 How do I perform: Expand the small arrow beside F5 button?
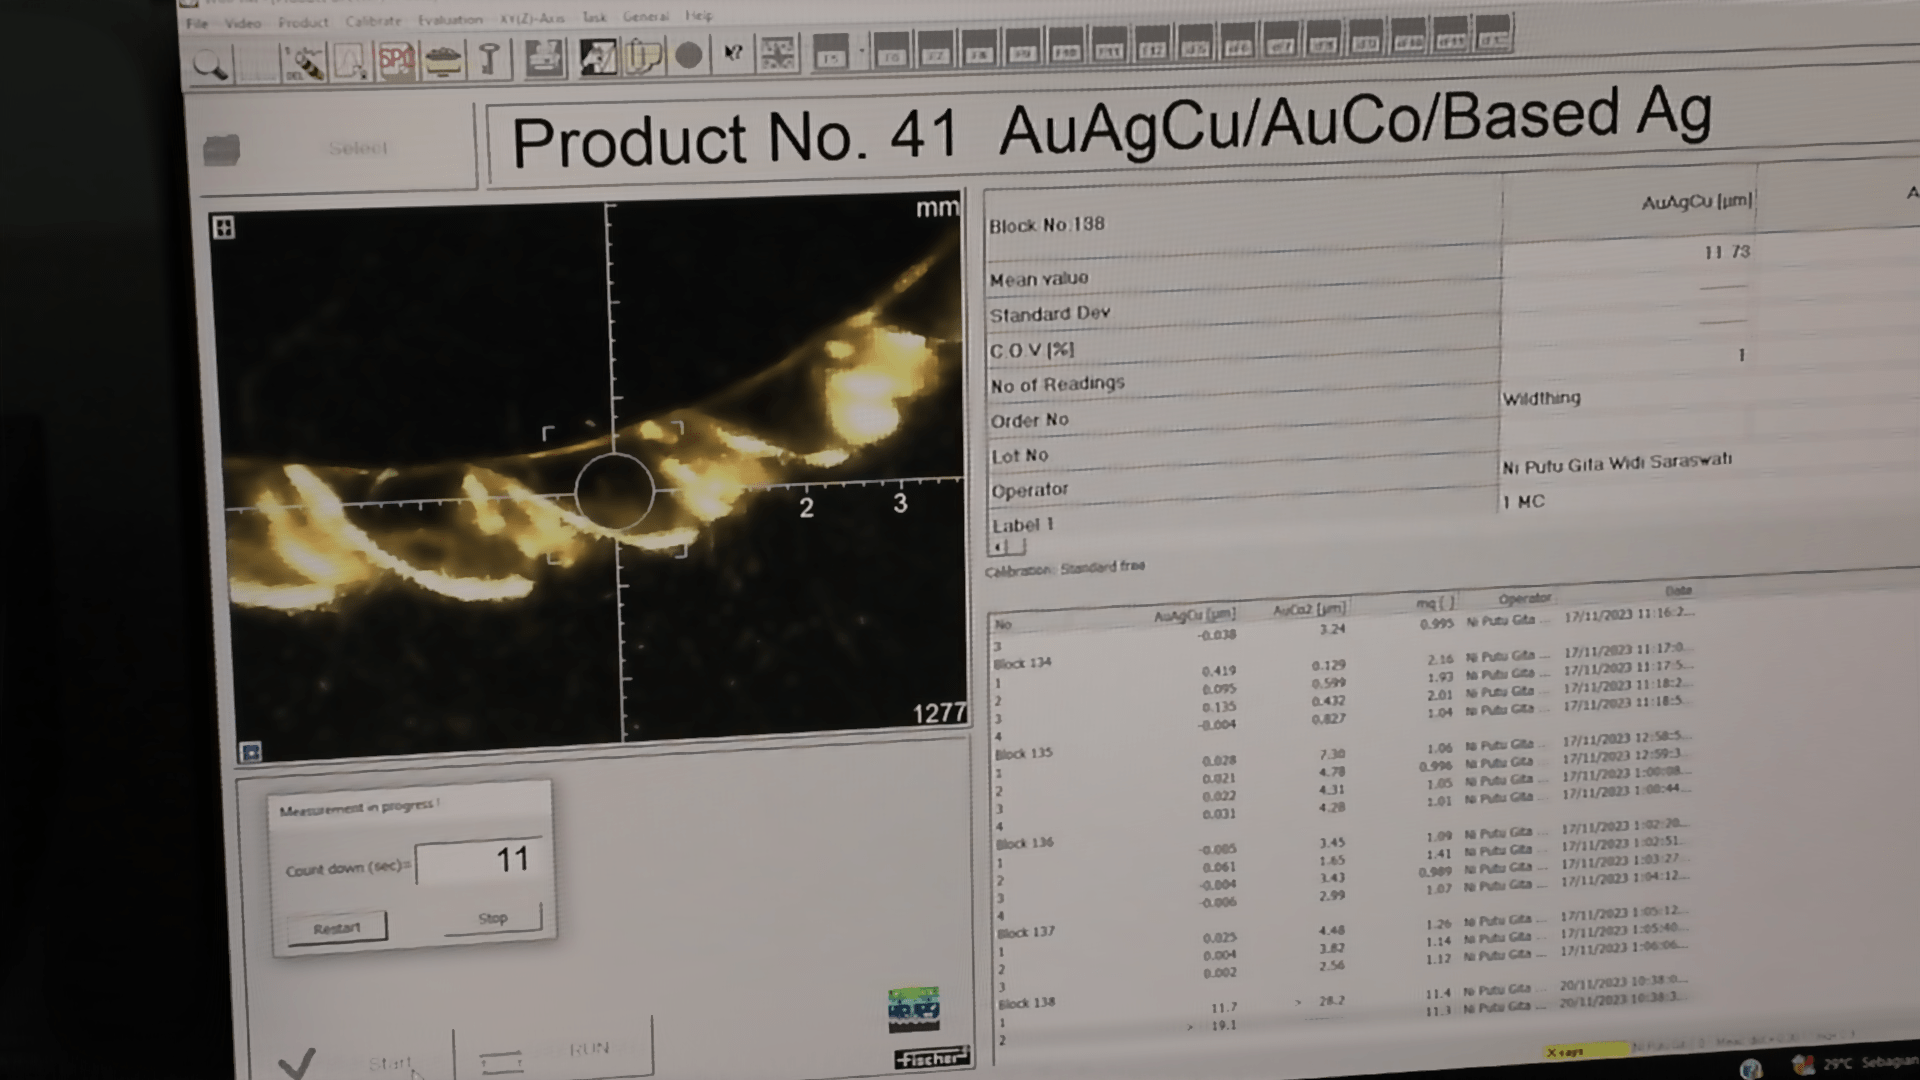(861, 52)
